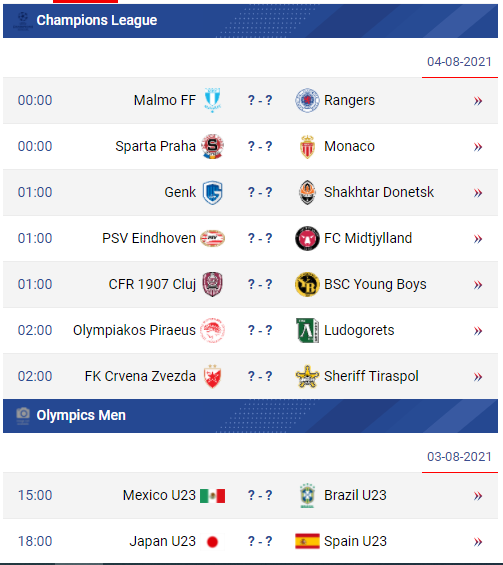Click the Ludogorets club badge

pyautogui.click(x=307, y=330)
